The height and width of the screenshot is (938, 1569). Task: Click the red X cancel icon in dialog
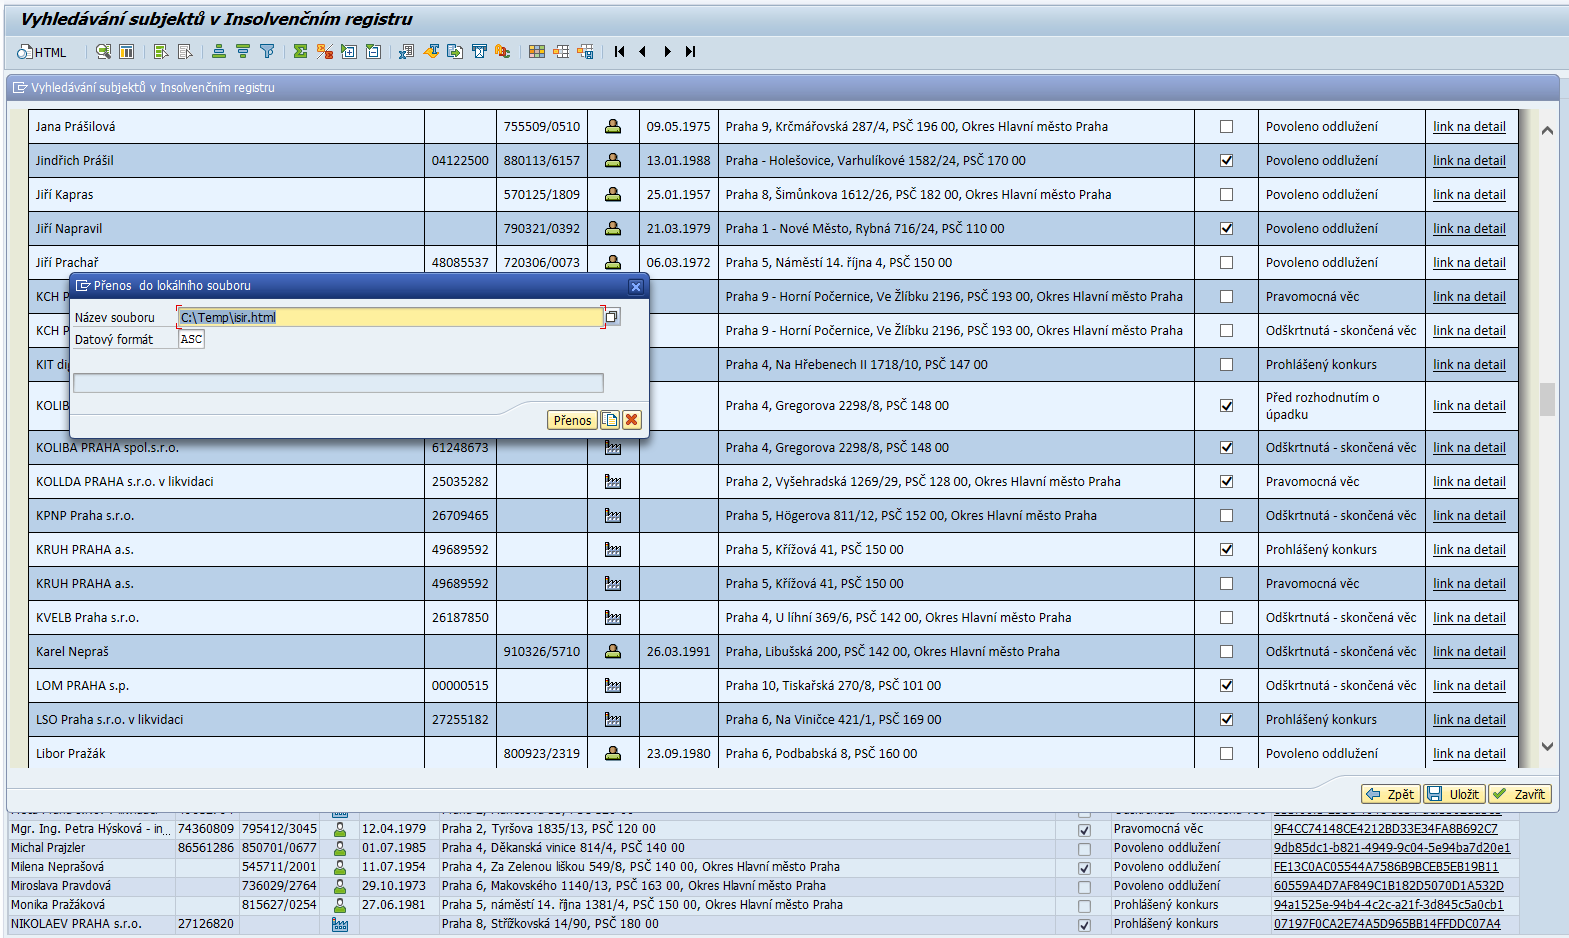coord(632,420)
